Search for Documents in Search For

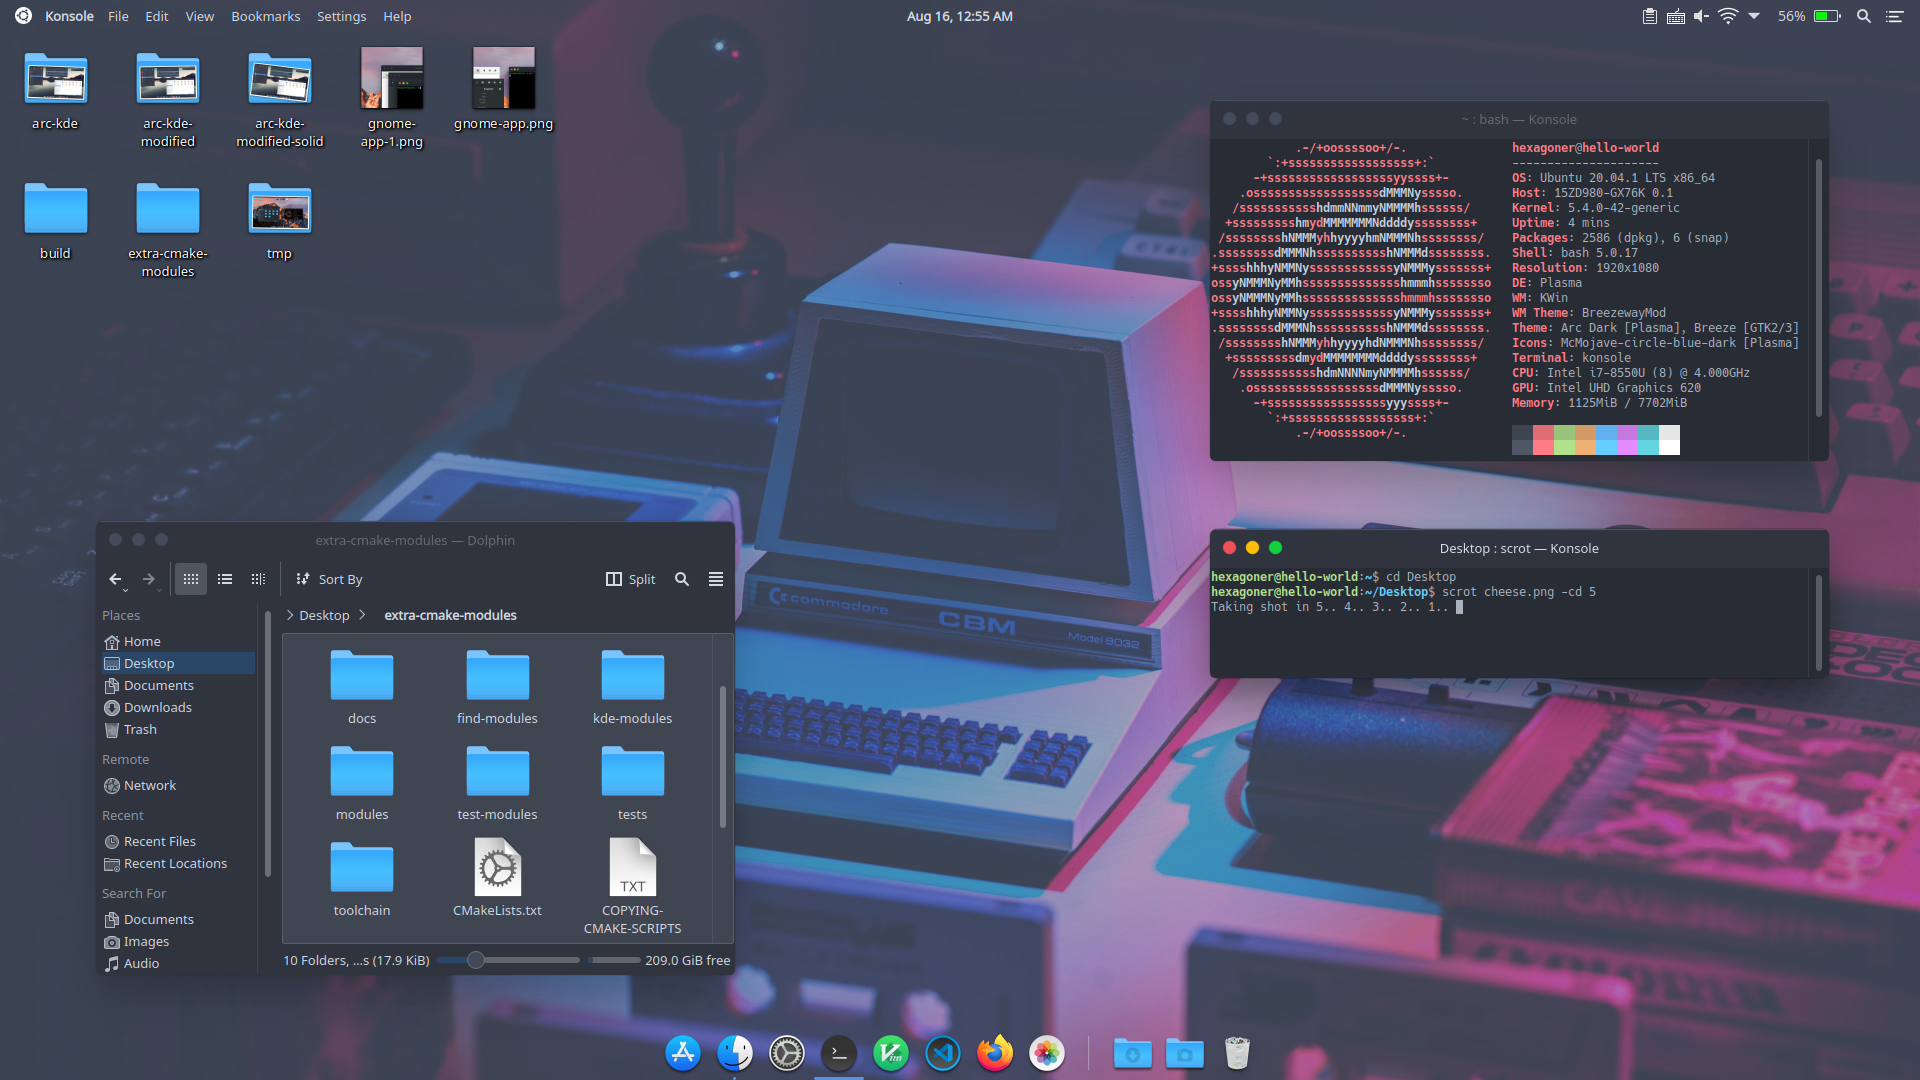coord(178,919)
